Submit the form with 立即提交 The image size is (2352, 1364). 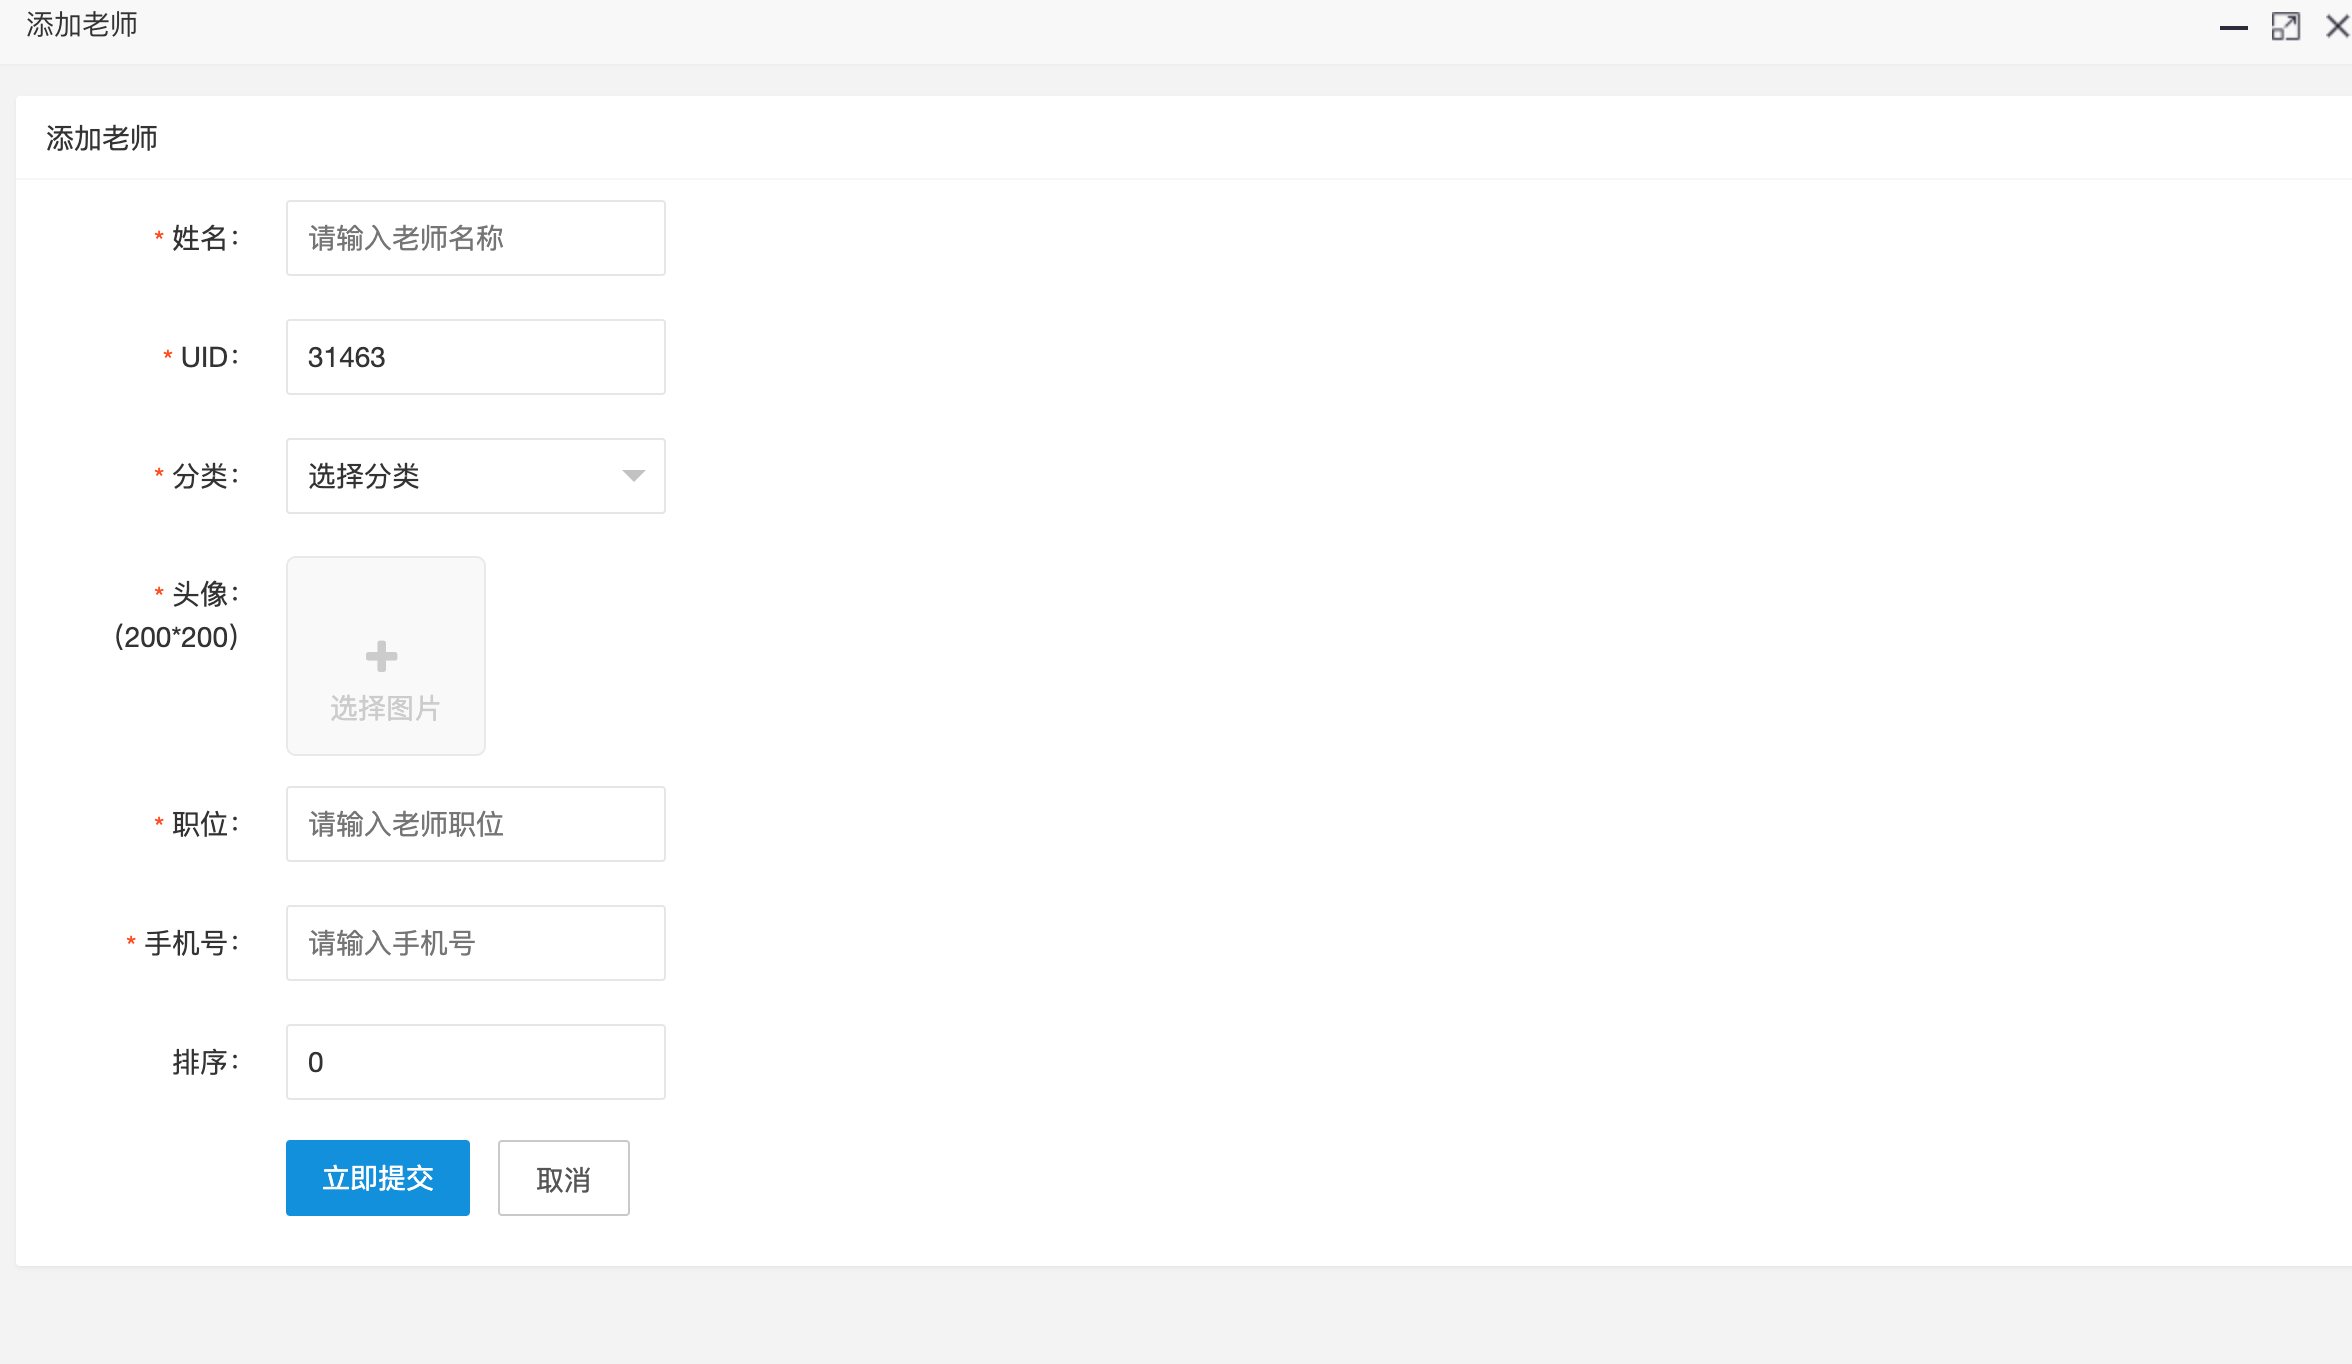click(x=378, y=1178)
